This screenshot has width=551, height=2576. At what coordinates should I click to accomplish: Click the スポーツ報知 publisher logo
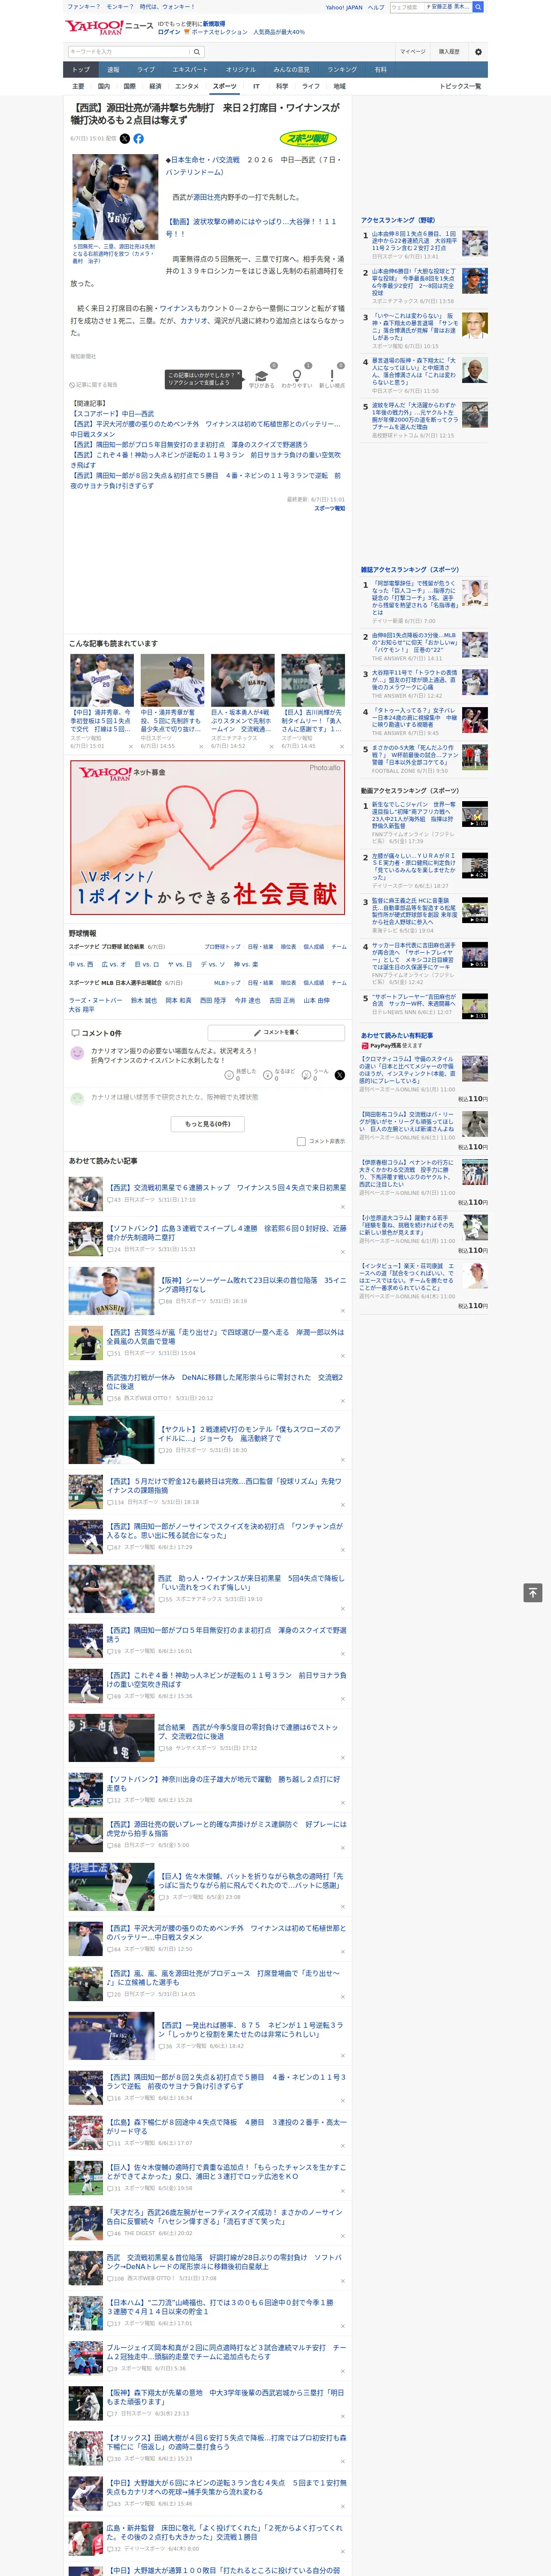[x=308, y=139]
